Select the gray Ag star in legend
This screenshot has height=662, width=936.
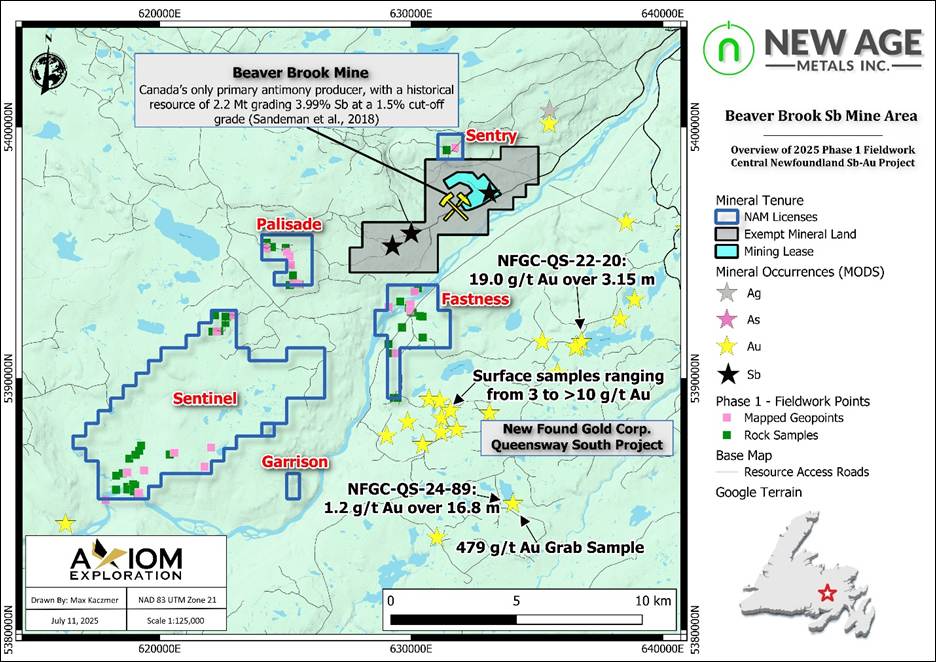click(x=725, y=292)
